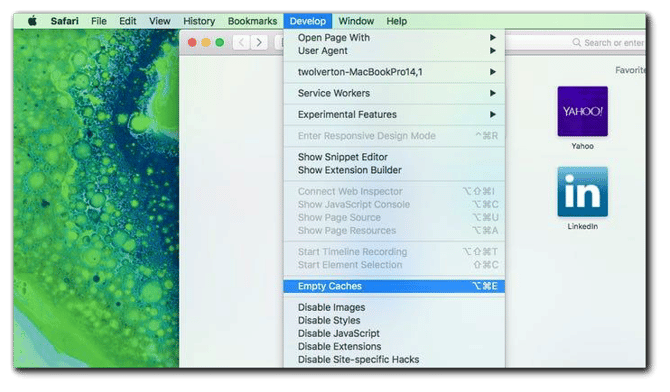The height and width of the screenshot is (392, 670).
Task: Choose Connect Web Inspector
Action: click(x=394, y=192)
